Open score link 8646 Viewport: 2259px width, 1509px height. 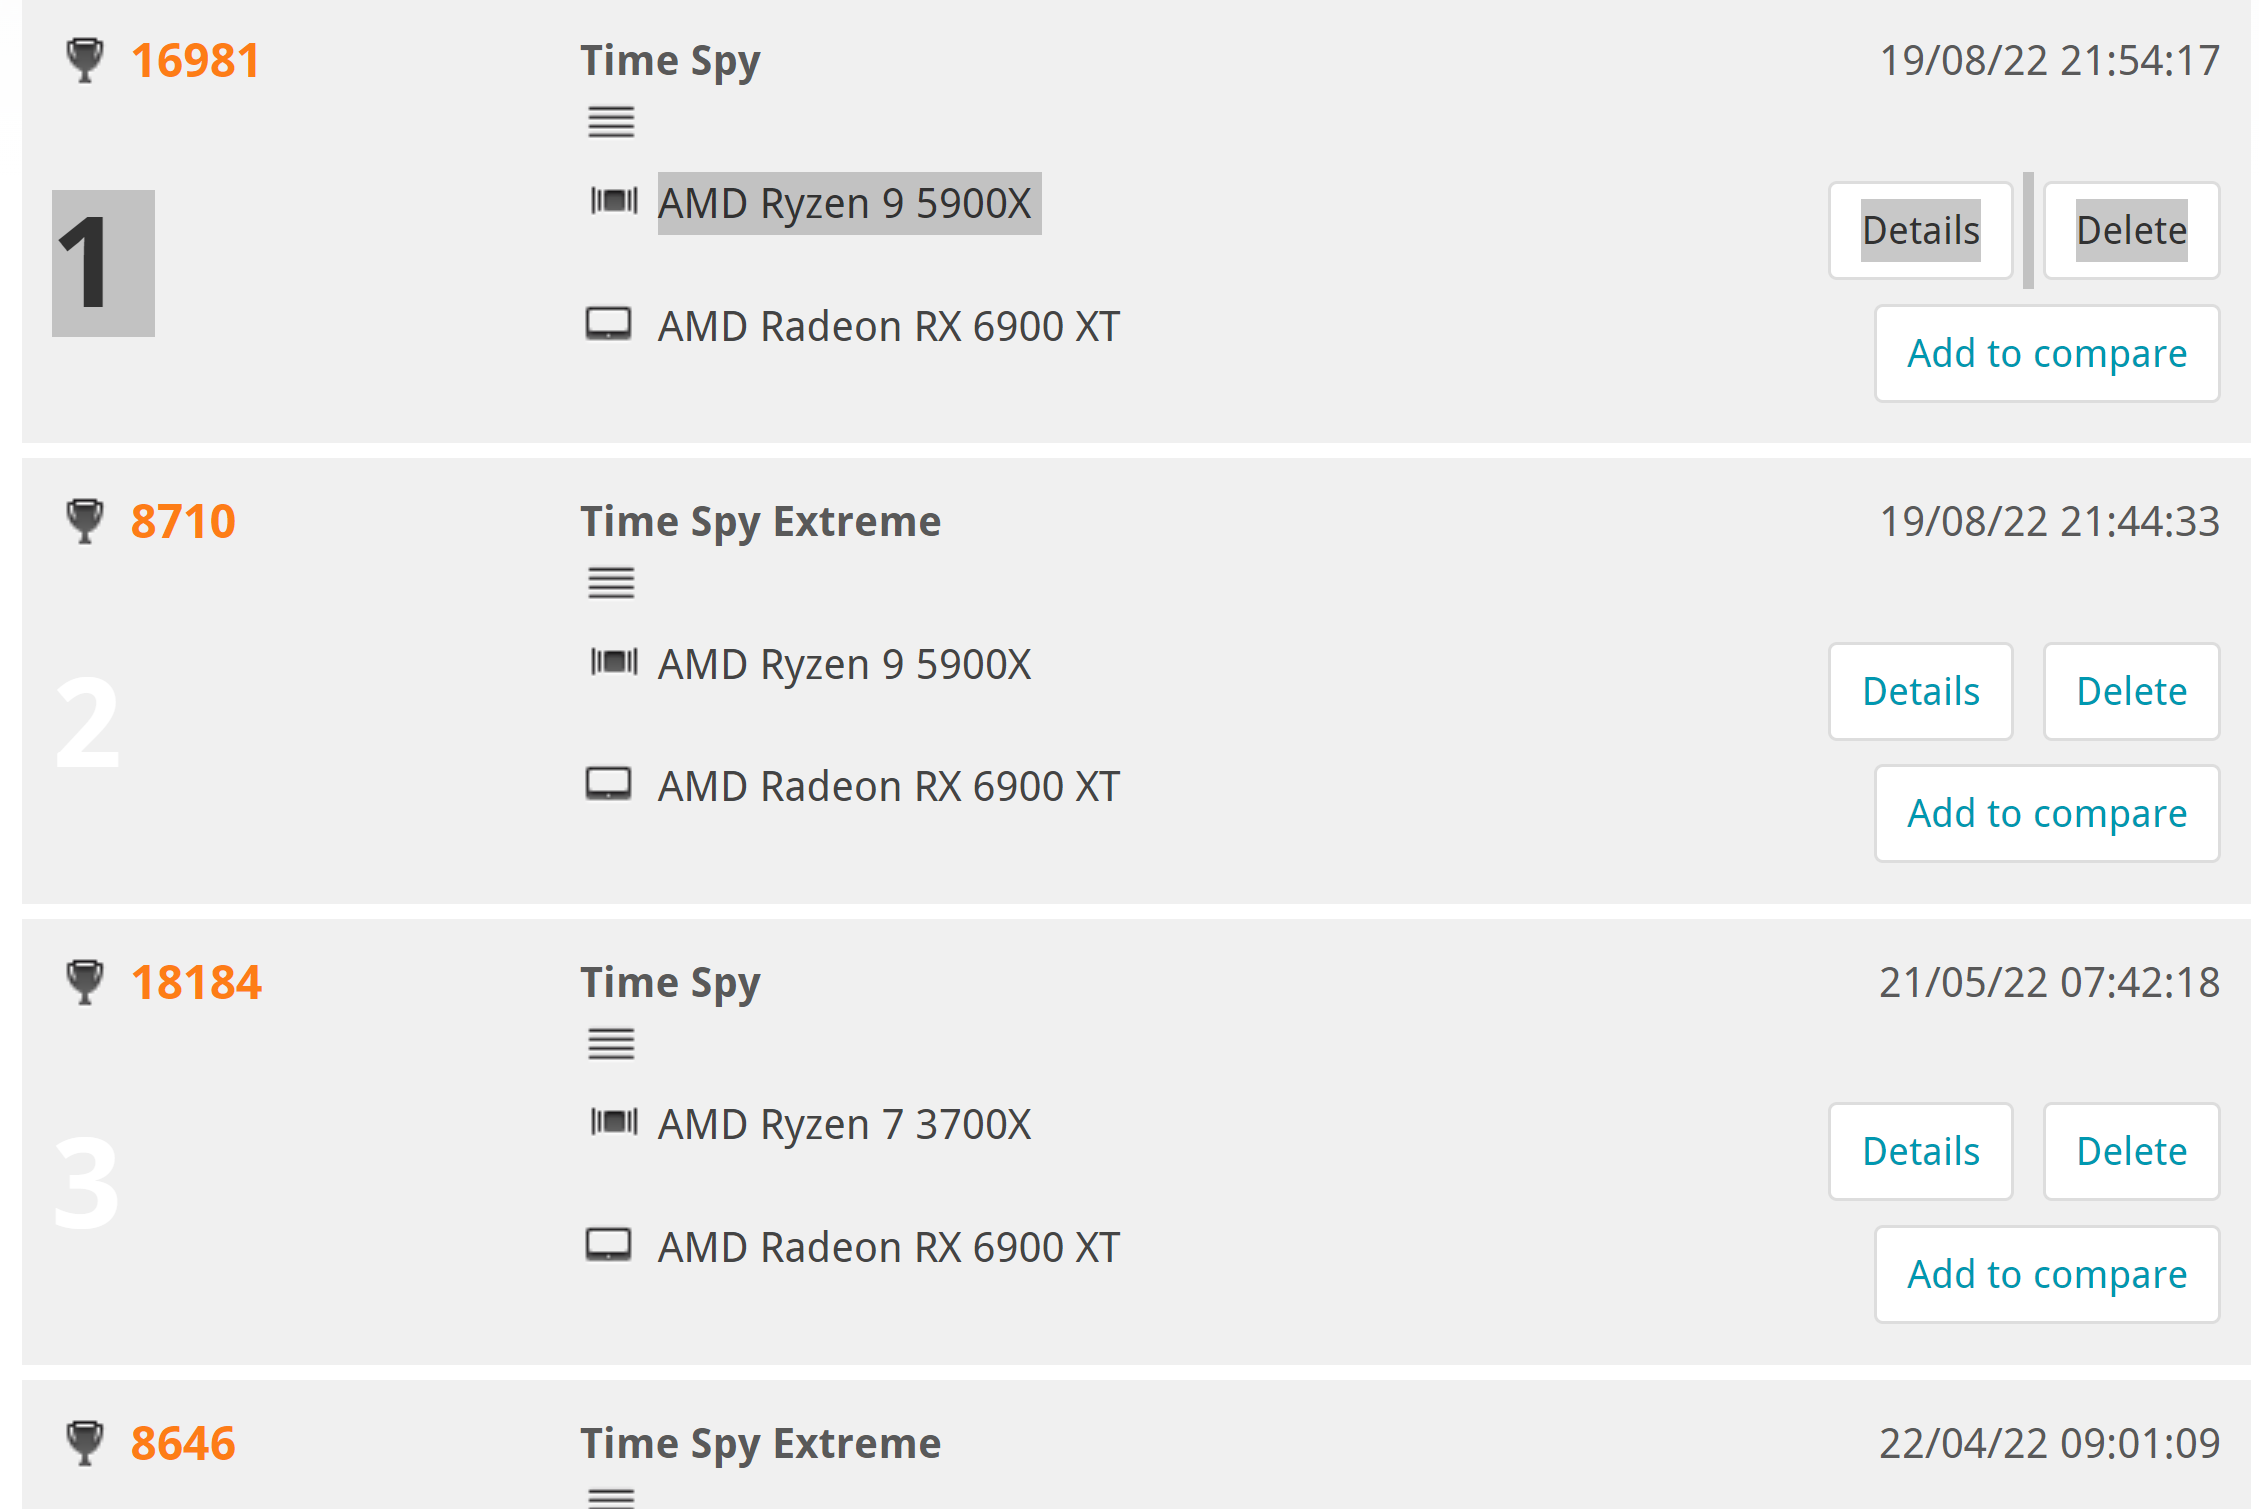(x=183, y=1443)
